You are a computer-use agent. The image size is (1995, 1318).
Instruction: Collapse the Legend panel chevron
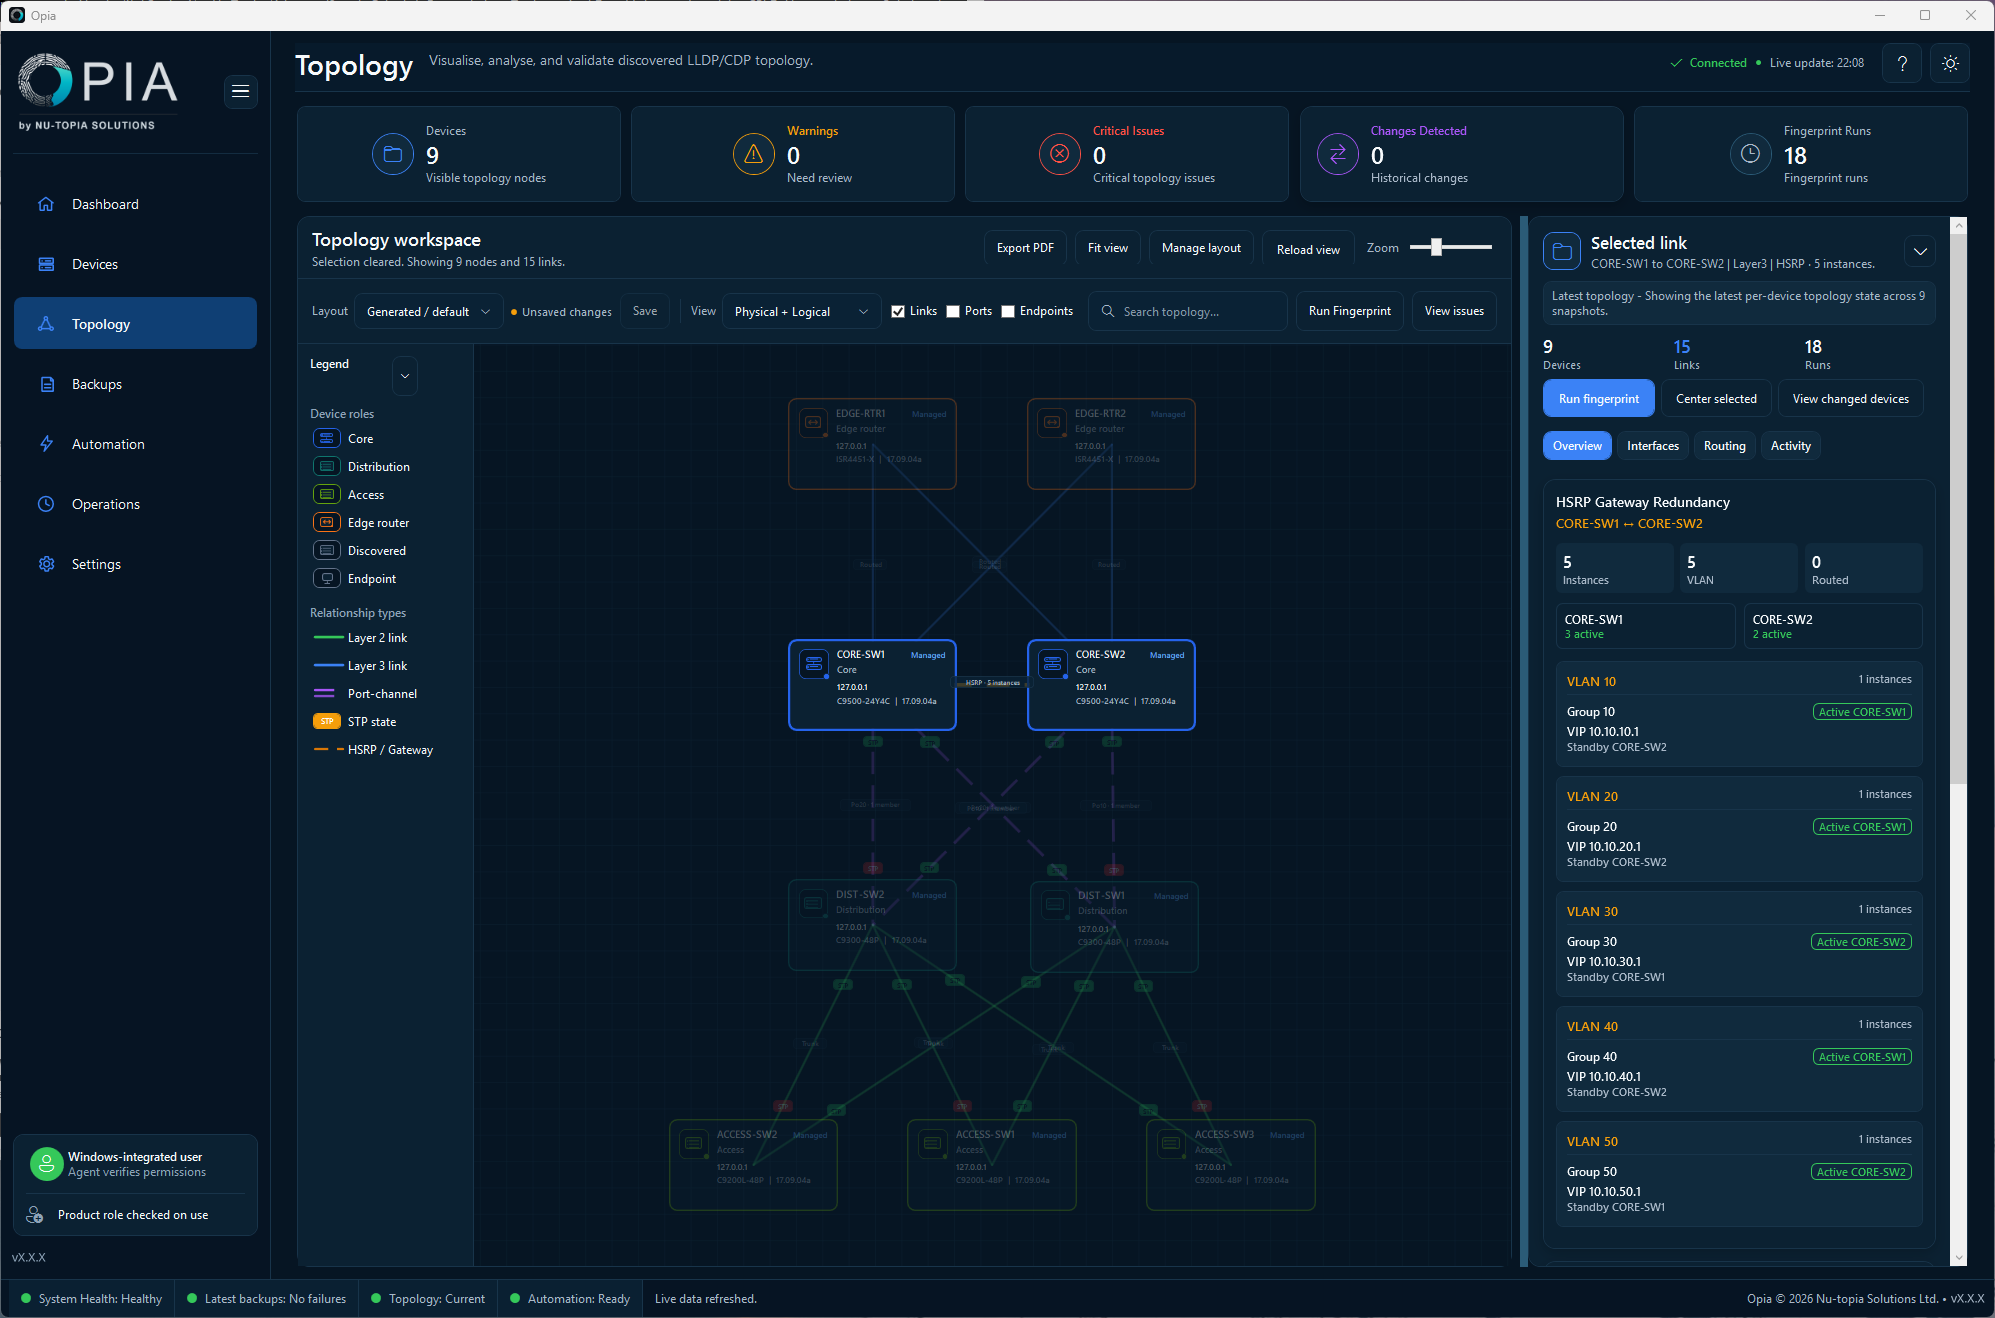(405, 376)
